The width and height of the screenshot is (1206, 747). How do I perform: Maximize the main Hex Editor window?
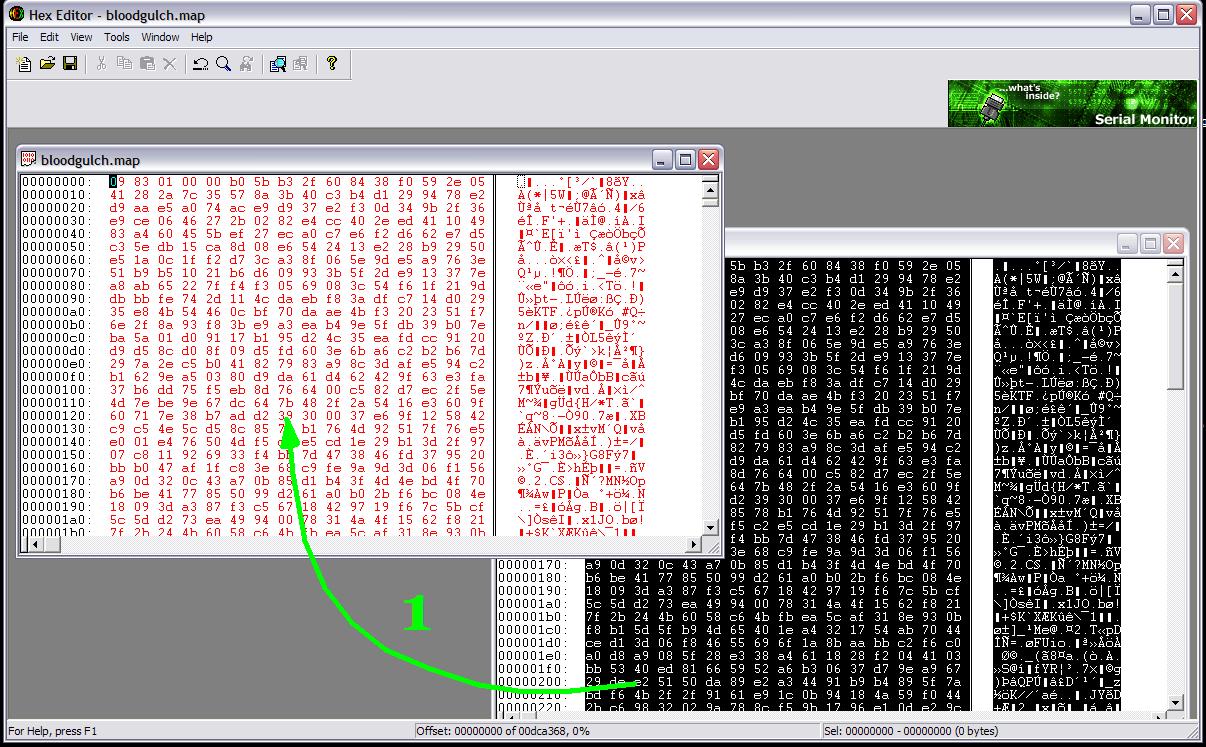click(x=1163, y=14)
